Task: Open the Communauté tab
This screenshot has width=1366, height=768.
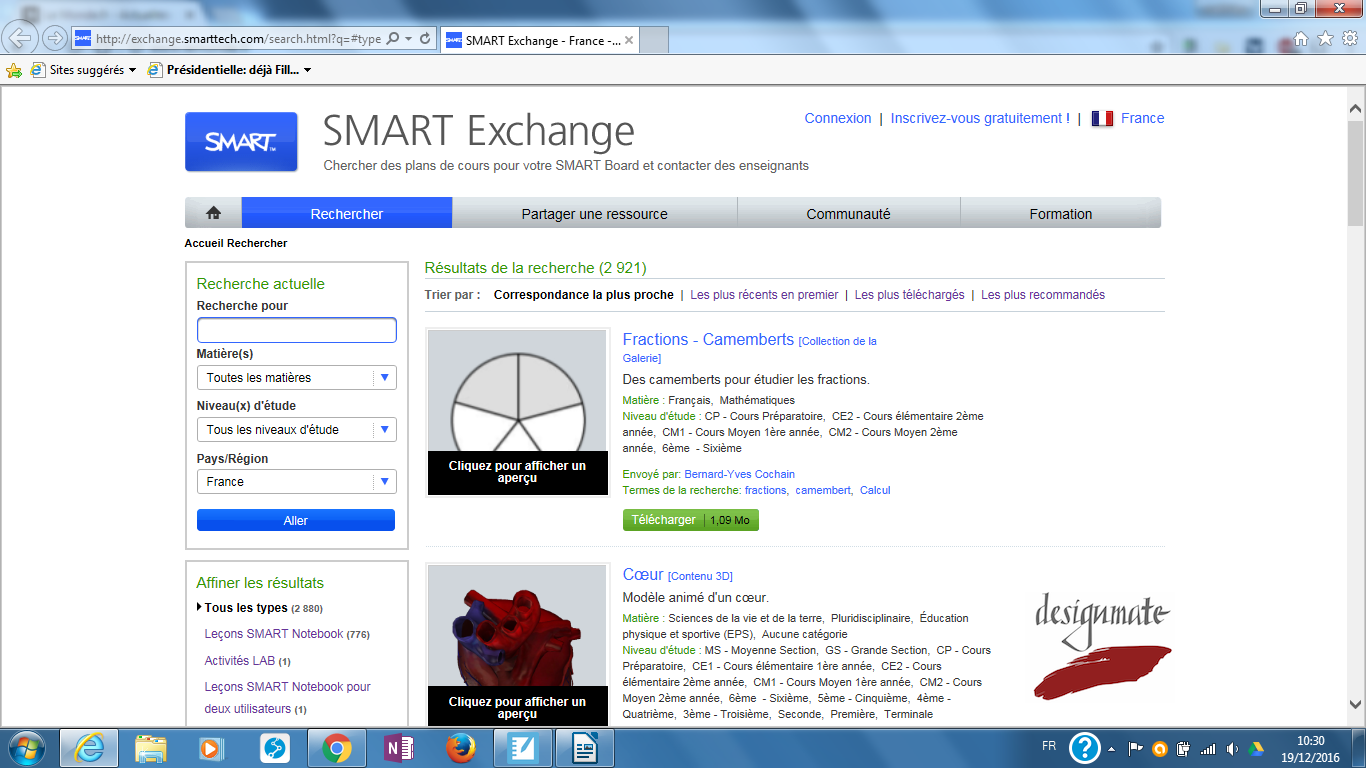Action: pyautogui.click(x=848, y=213)
